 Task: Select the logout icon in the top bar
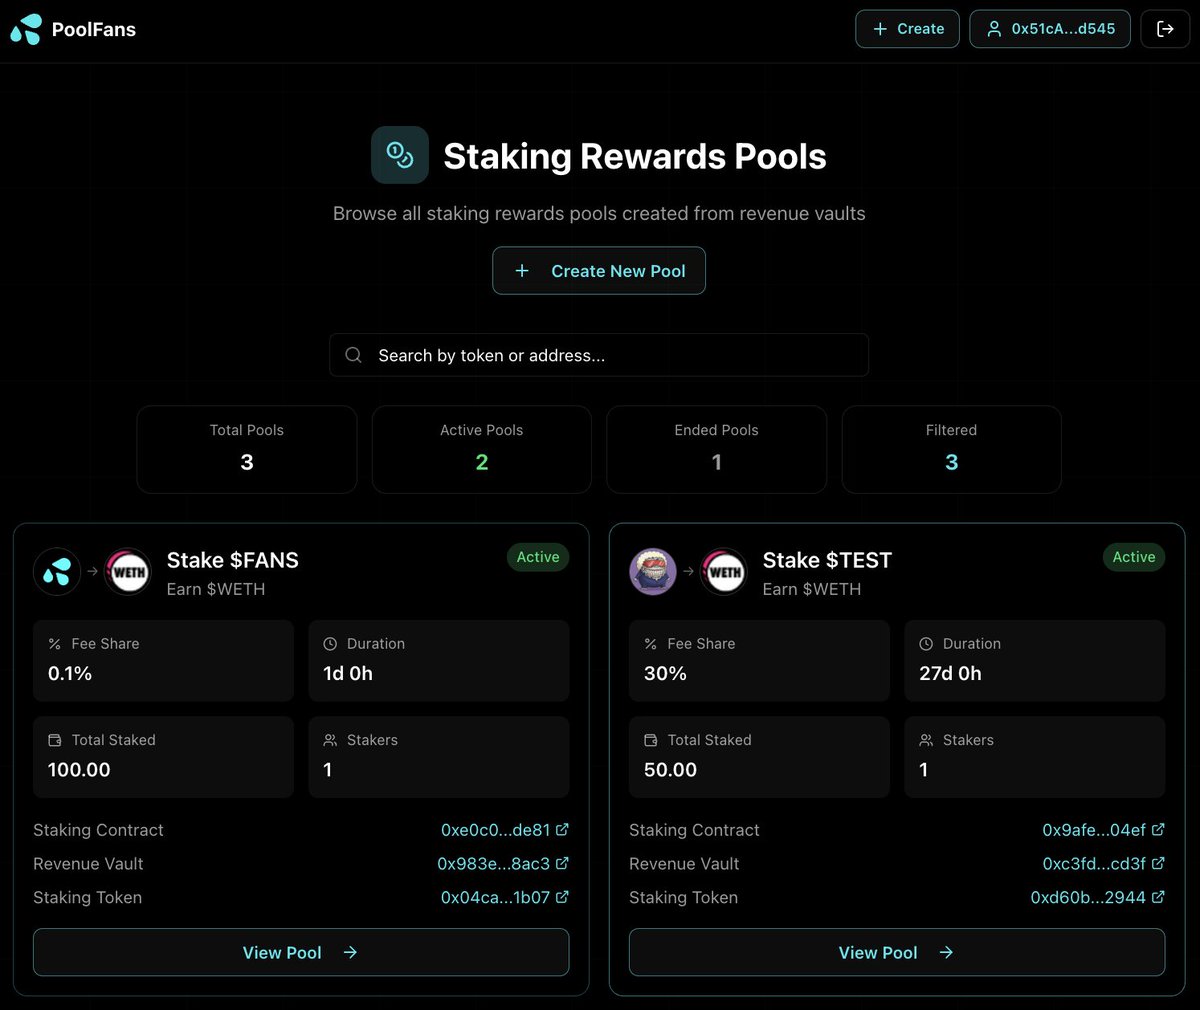pyautogui.click(x=1165, y=29)
